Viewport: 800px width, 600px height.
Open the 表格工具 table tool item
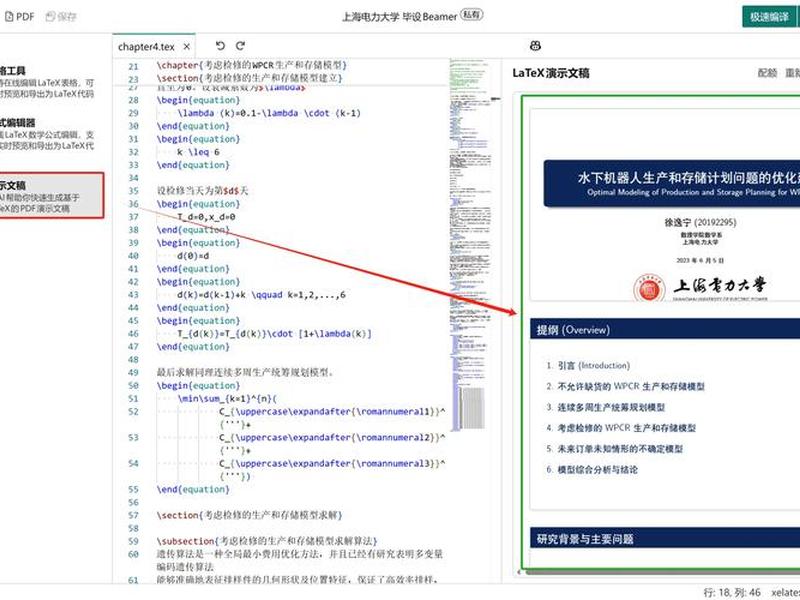tap(47, 82)
